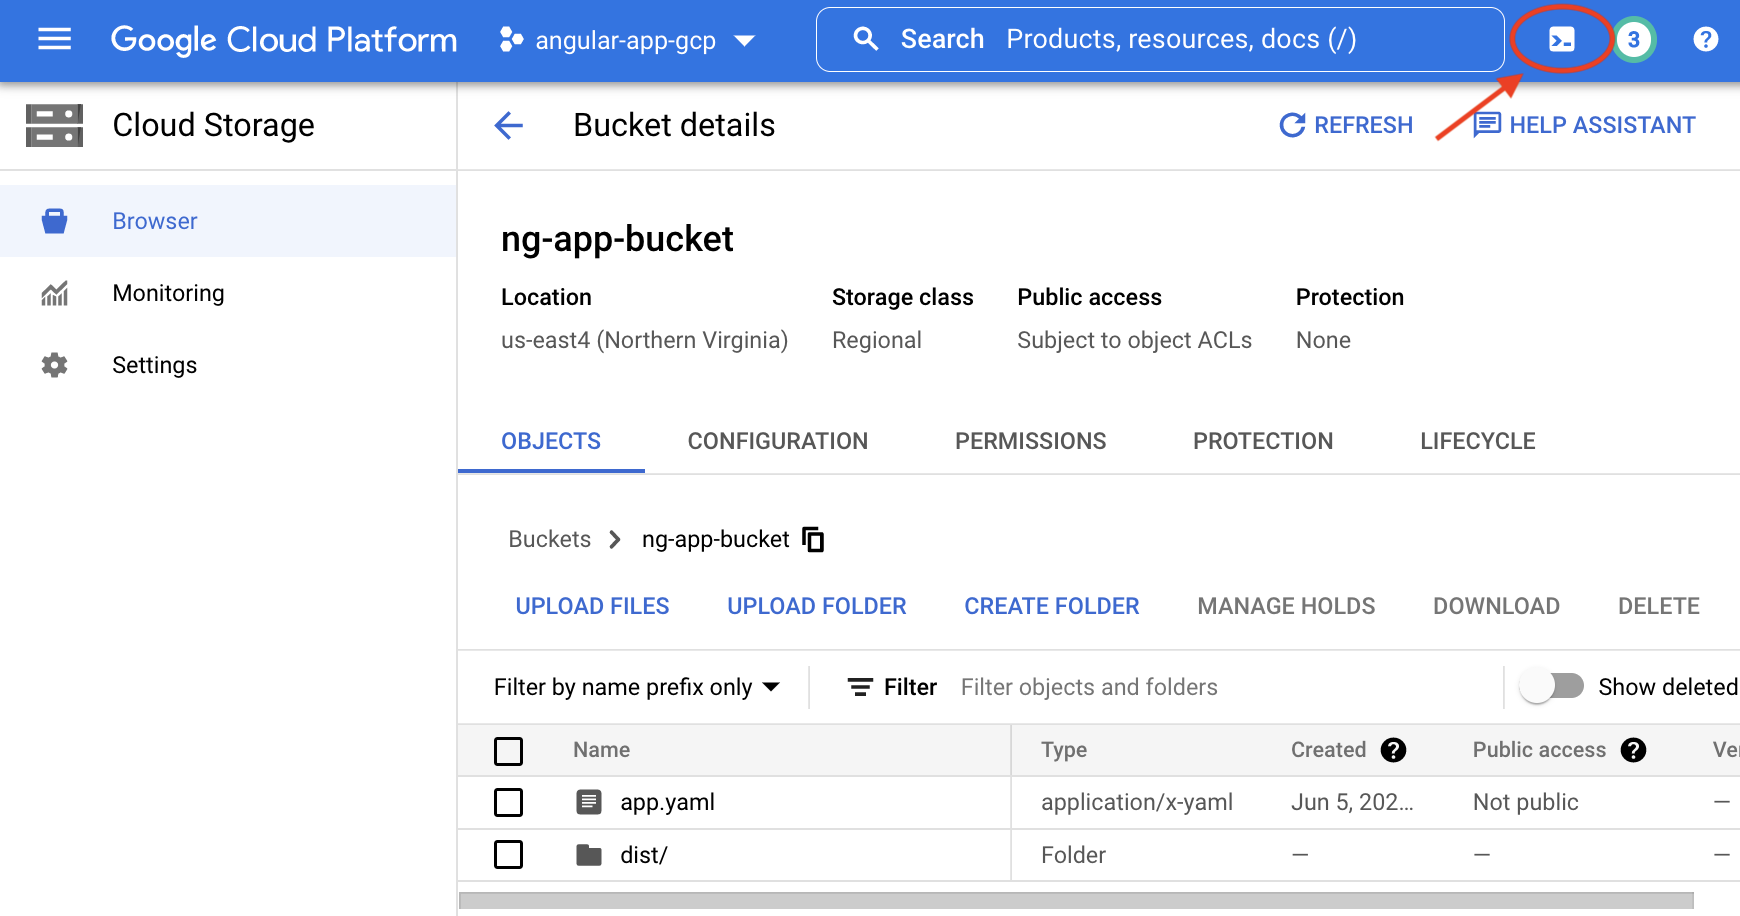Image resolution: width=1740 pixels, height=916 pixels.
Task: Tick the dist/ folder checkbox
Action: pyautogui.click(x=508, y=855)
